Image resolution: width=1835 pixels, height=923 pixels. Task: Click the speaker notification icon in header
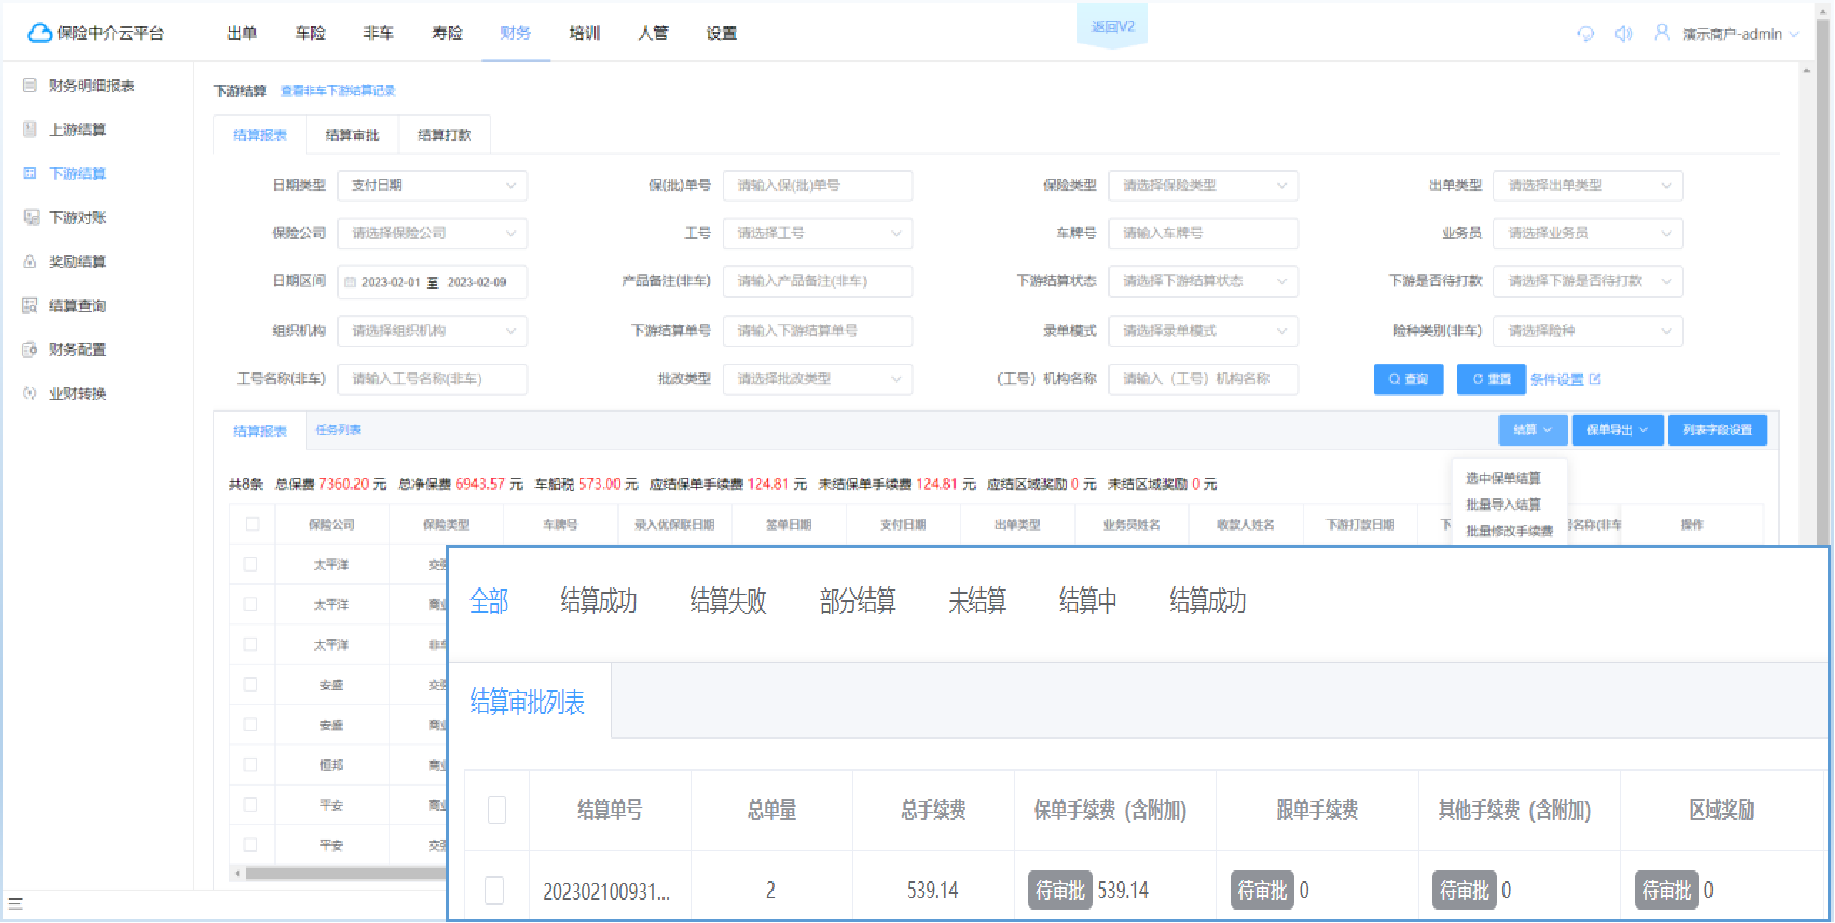tap(1623, 34)
